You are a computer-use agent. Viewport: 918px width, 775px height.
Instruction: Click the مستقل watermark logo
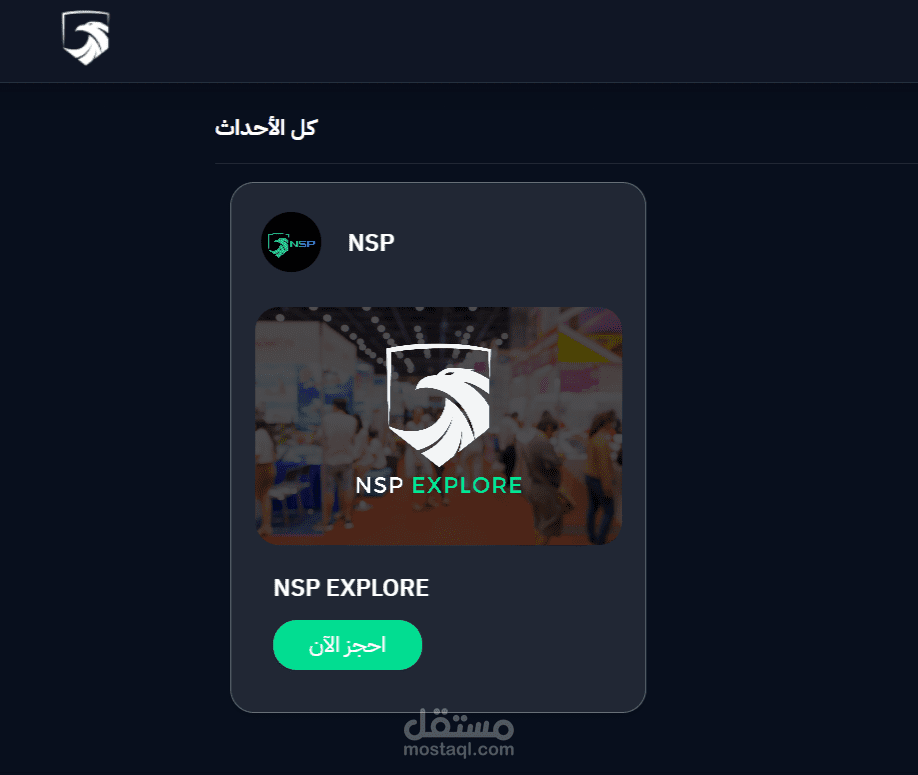coord(458,724)
